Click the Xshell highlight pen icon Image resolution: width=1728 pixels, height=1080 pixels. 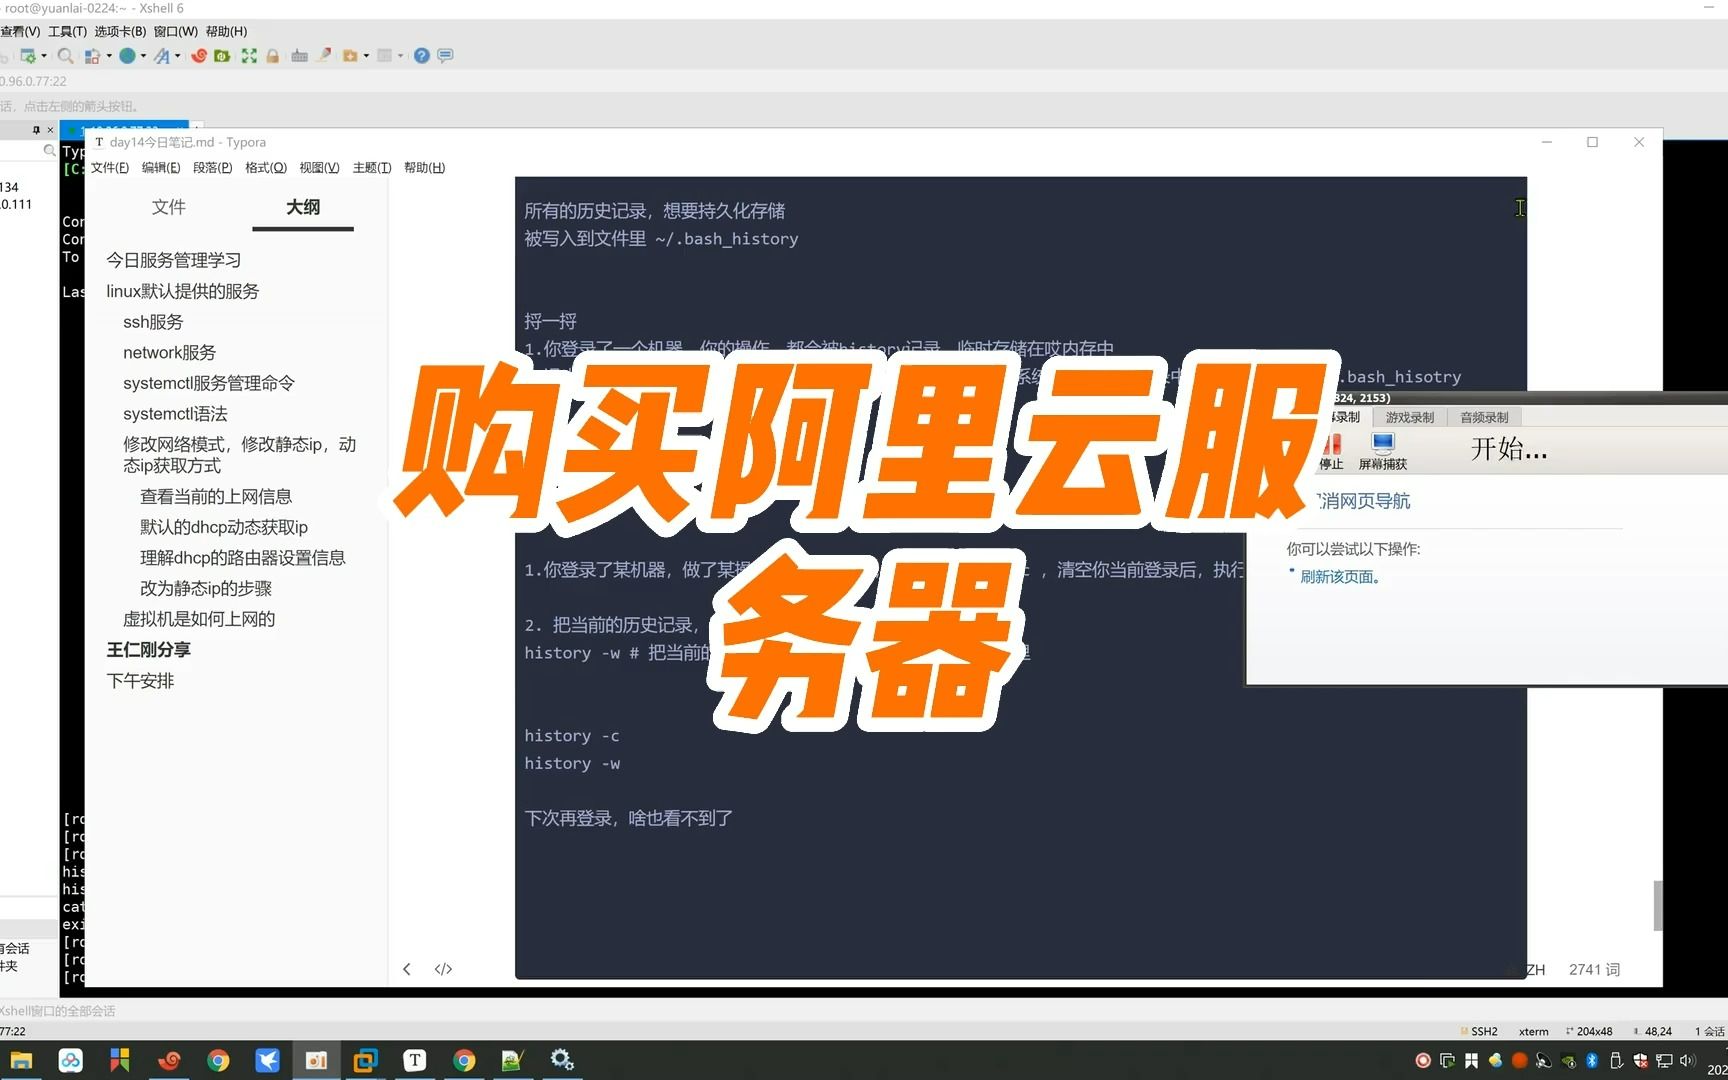point(324,56)
